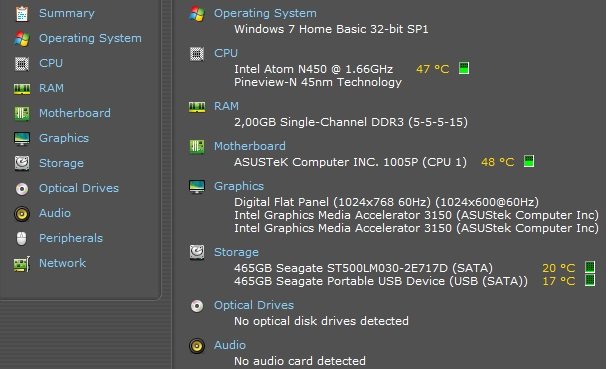The width and height of the screenshot is (614, 369).
Task: Click the Storage hard drive icon in sidebar
Action: pos(22,163)
